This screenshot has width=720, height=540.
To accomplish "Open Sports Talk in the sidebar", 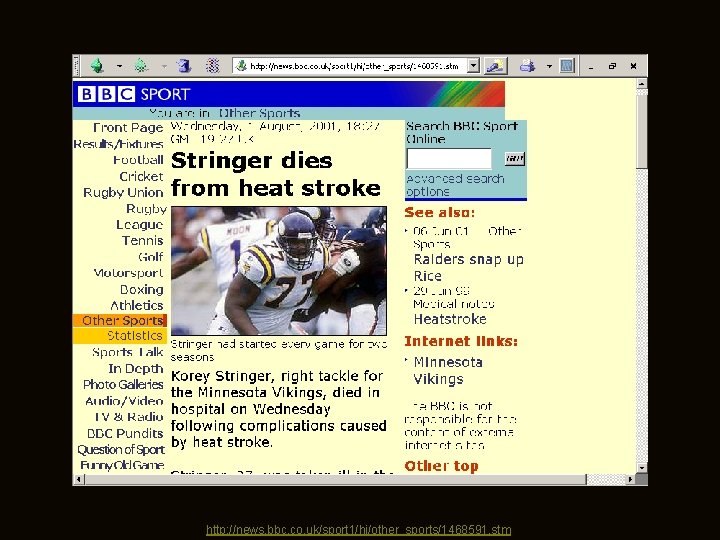I will 128,352.
